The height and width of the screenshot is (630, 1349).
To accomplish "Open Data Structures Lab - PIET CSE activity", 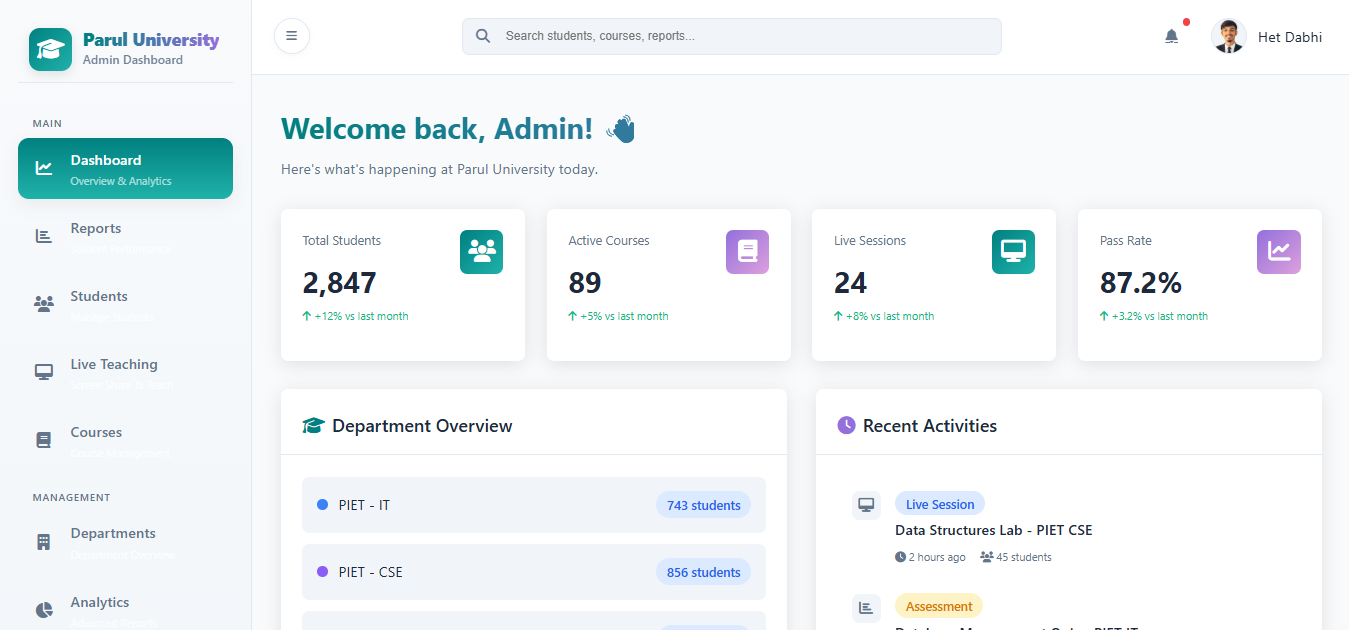I will (x=993, y=530).
